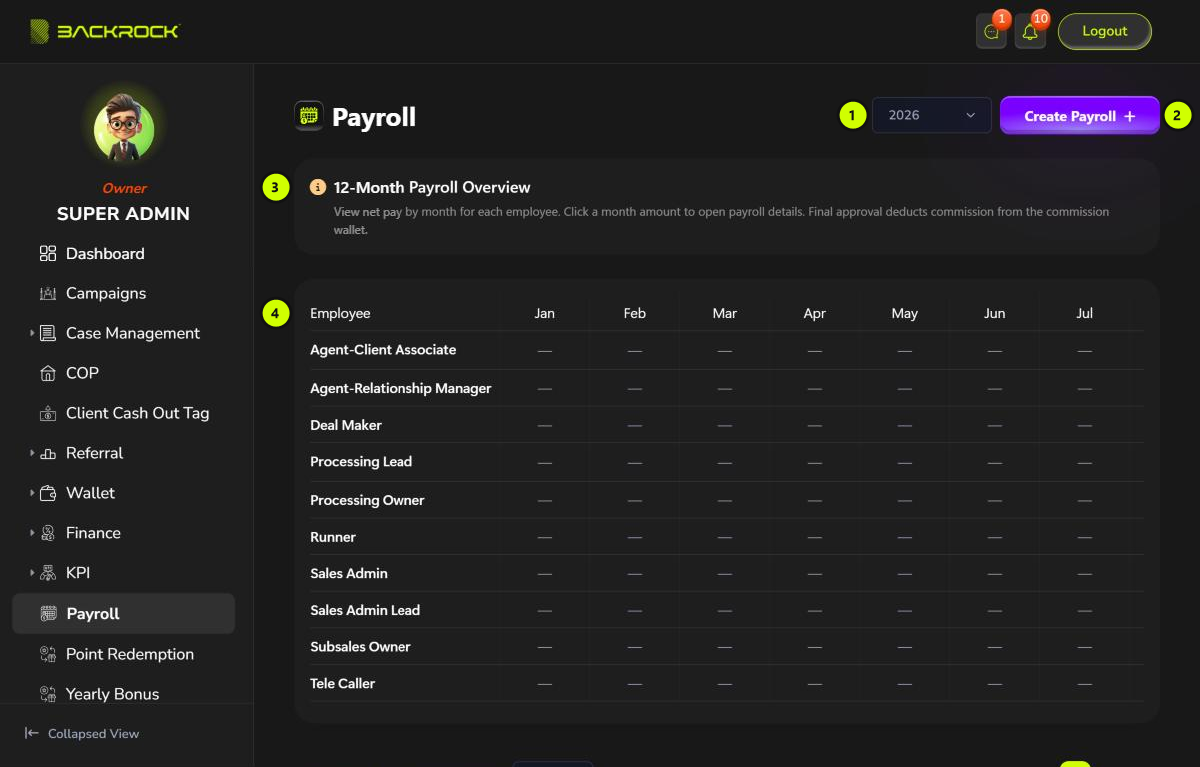Click the Finance sidebar icon

point(48,534)
